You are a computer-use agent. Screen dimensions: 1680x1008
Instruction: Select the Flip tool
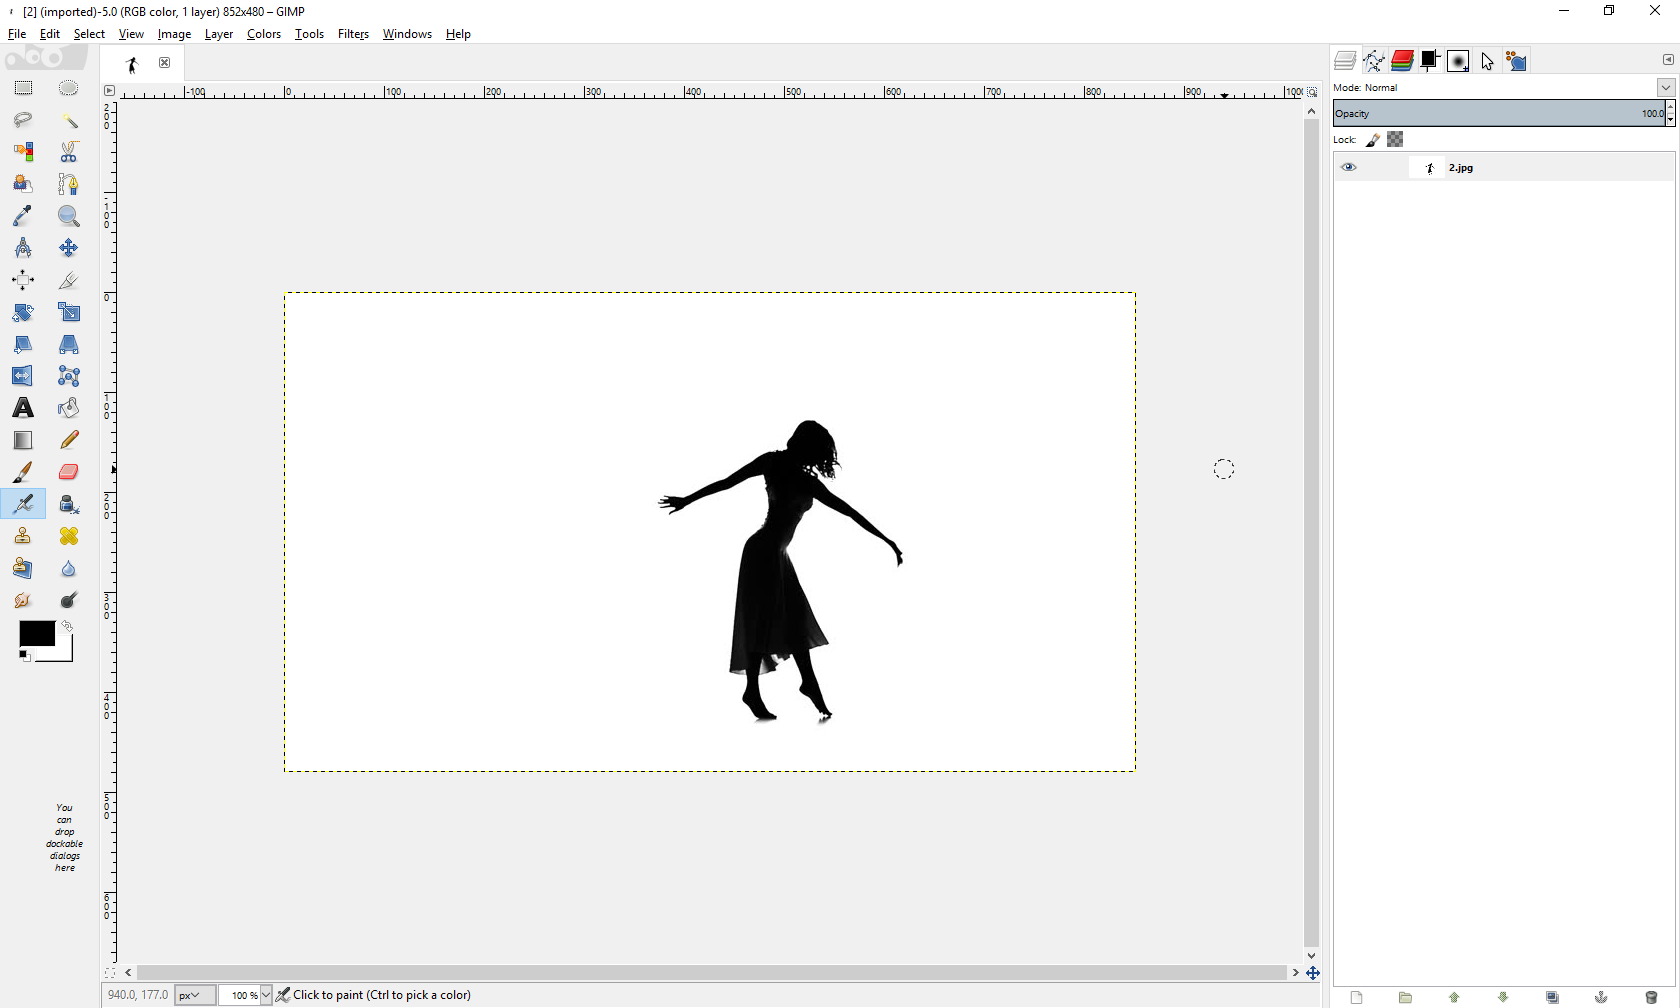click(23, 376)
